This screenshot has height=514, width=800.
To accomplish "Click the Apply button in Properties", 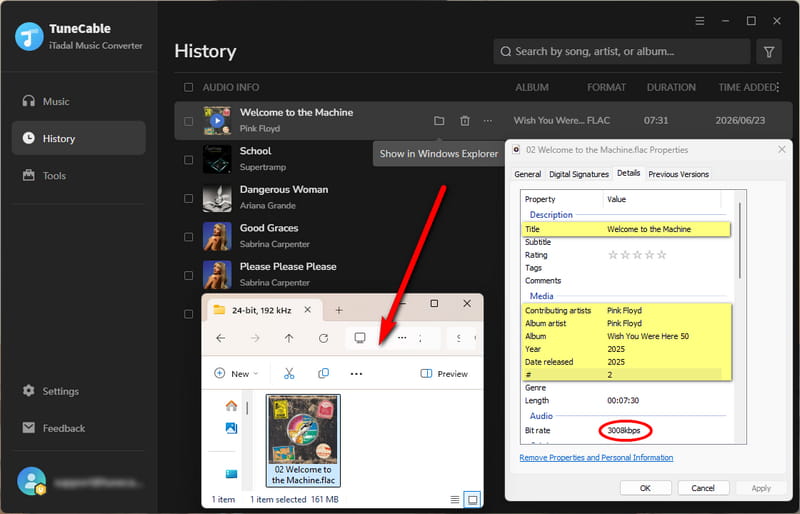I will coord(761,488).
